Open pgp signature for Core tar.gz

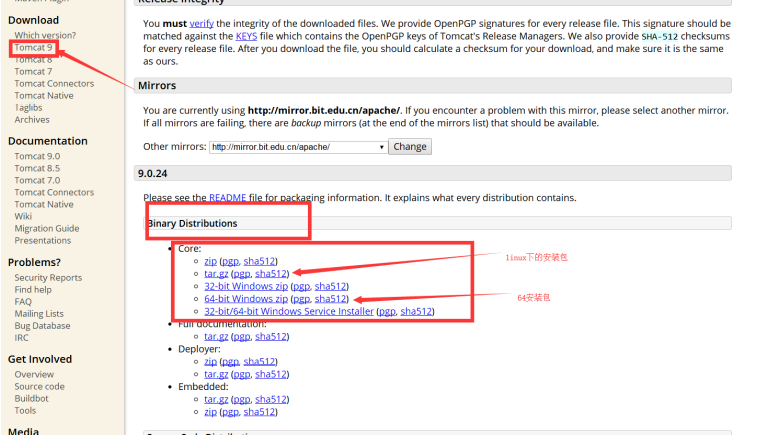pos(242,274)
